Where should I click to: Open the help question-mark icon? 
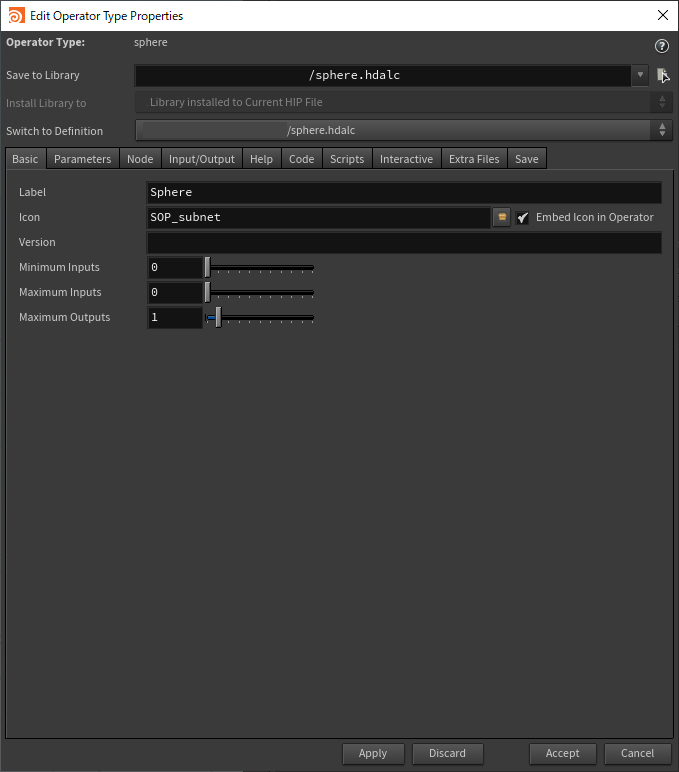coord(661,46)
